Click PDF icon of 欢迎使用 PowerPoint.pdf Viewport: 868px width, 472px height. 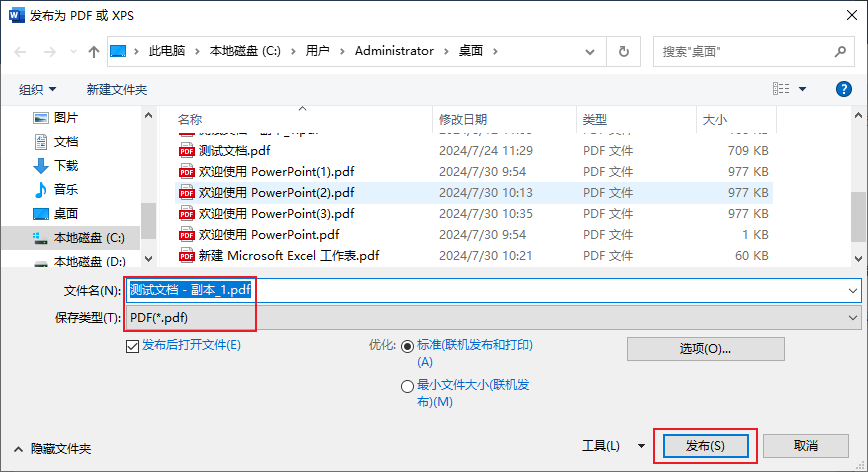click(x=187, y=235)
